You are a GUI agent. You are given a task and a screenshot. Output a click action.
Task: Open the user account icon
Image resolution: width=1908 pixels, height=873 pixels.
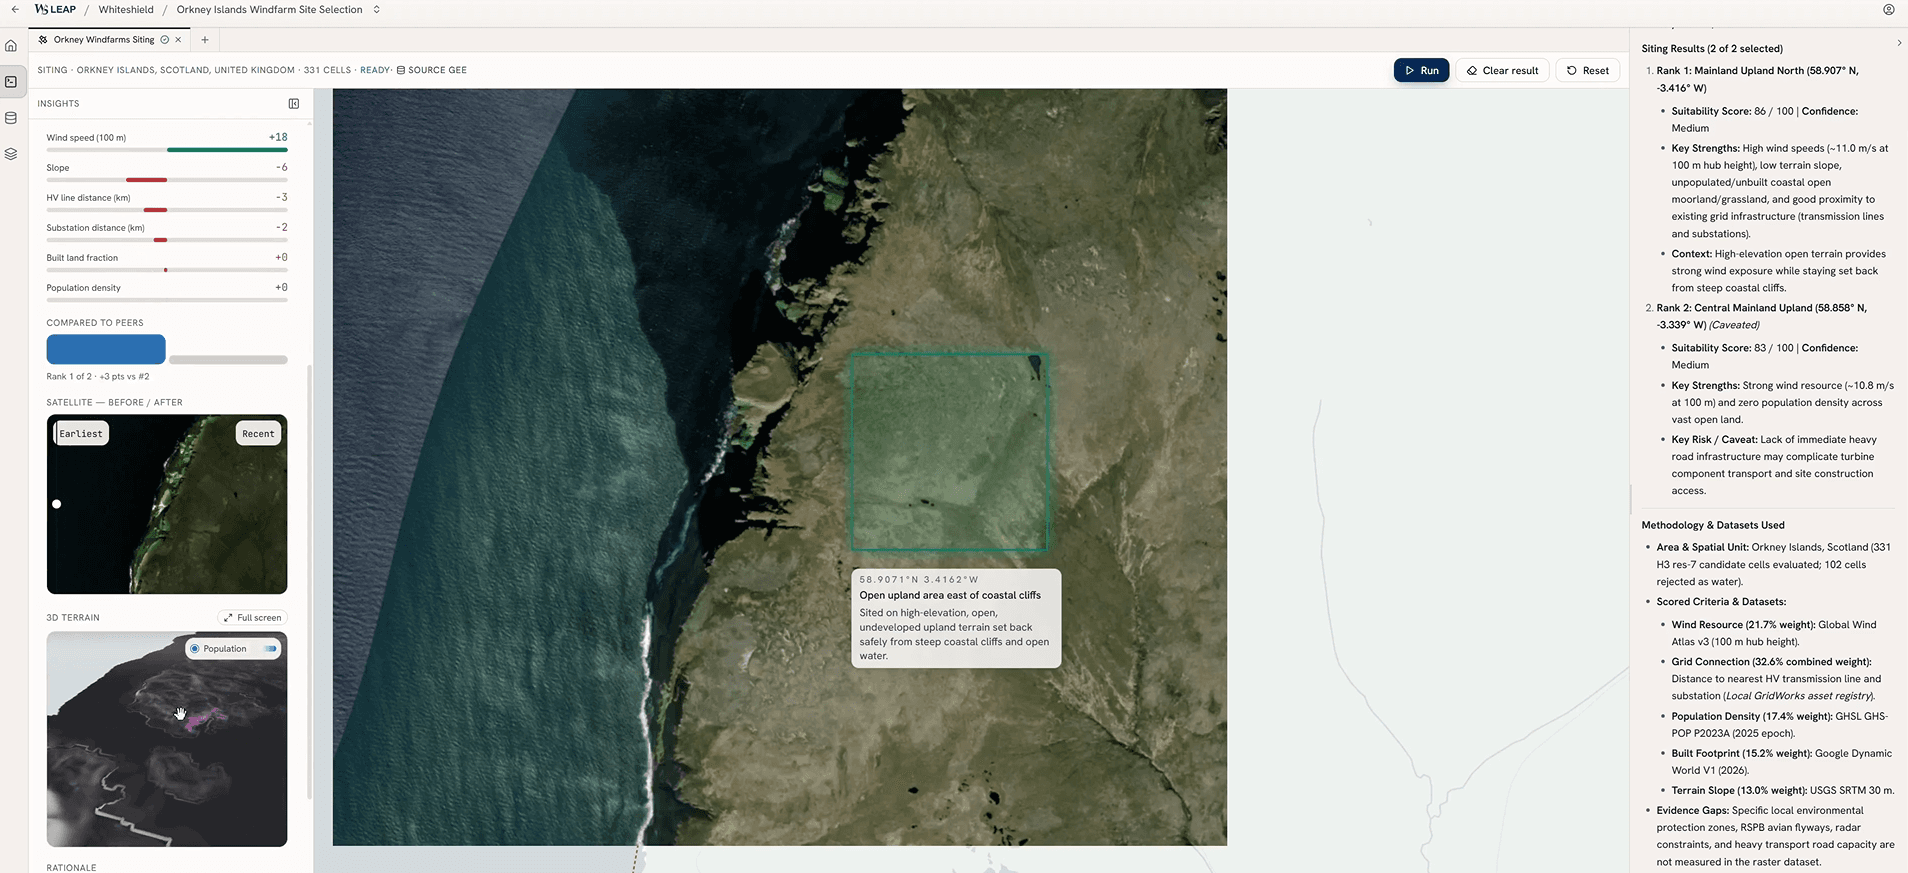click(x=1889, y=10)
